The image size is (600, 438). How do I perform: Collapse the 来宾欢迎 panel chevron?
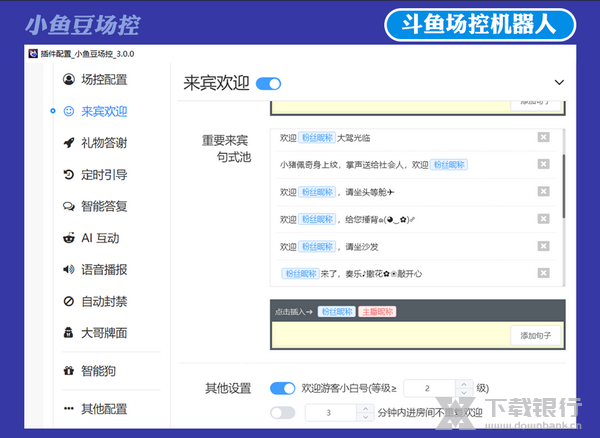559,82
